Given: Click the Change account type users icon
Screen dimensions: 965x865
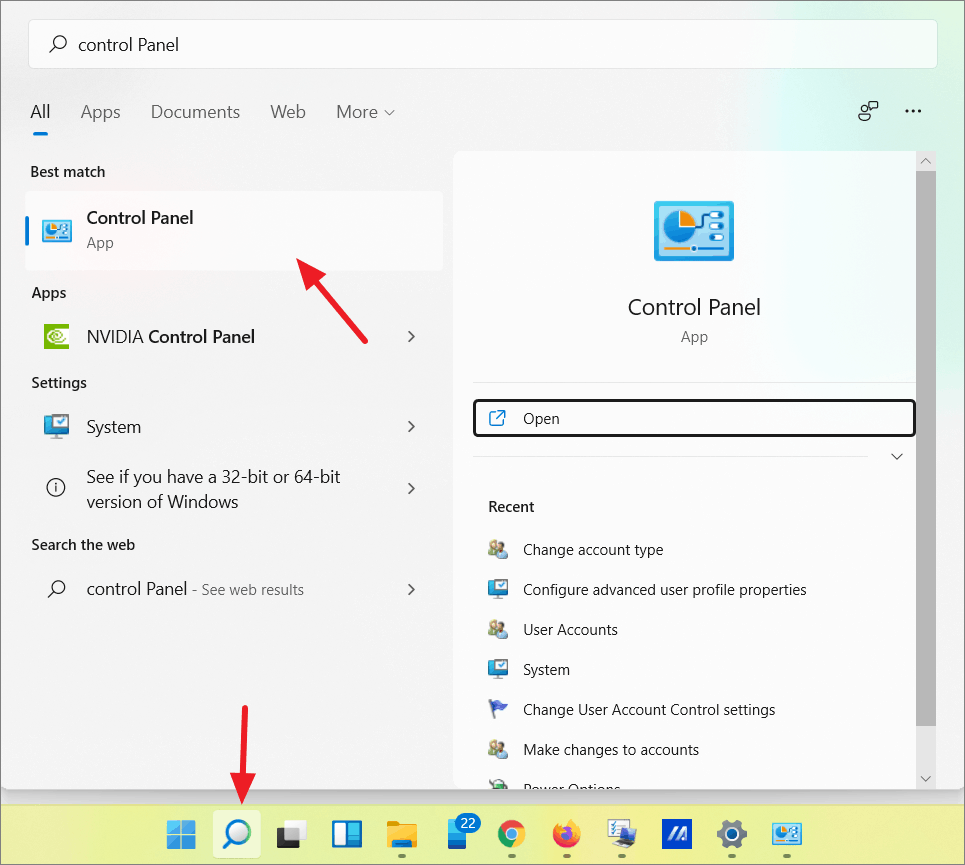Looking at the screenshot, I should coord(498,549).
